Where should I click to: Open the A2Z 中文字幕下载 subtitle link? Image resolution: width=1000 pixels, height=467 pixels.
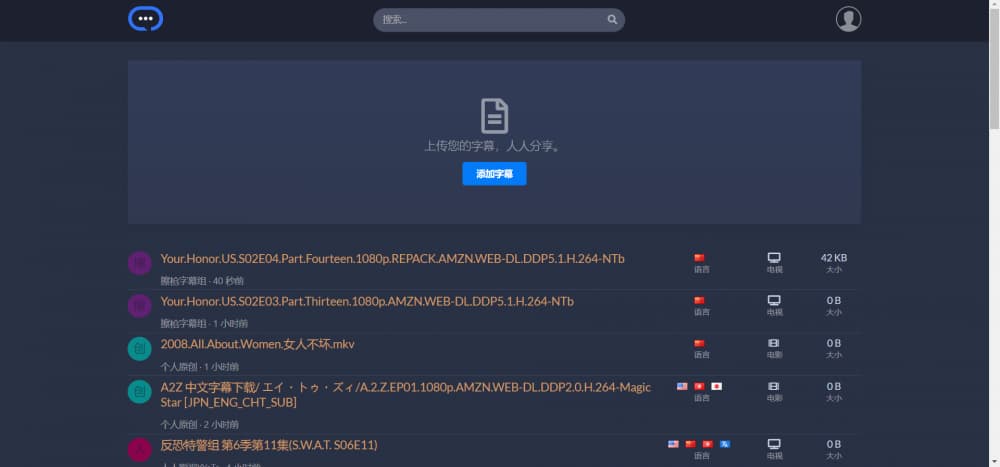pyautogui.click(x=406, y=394)
